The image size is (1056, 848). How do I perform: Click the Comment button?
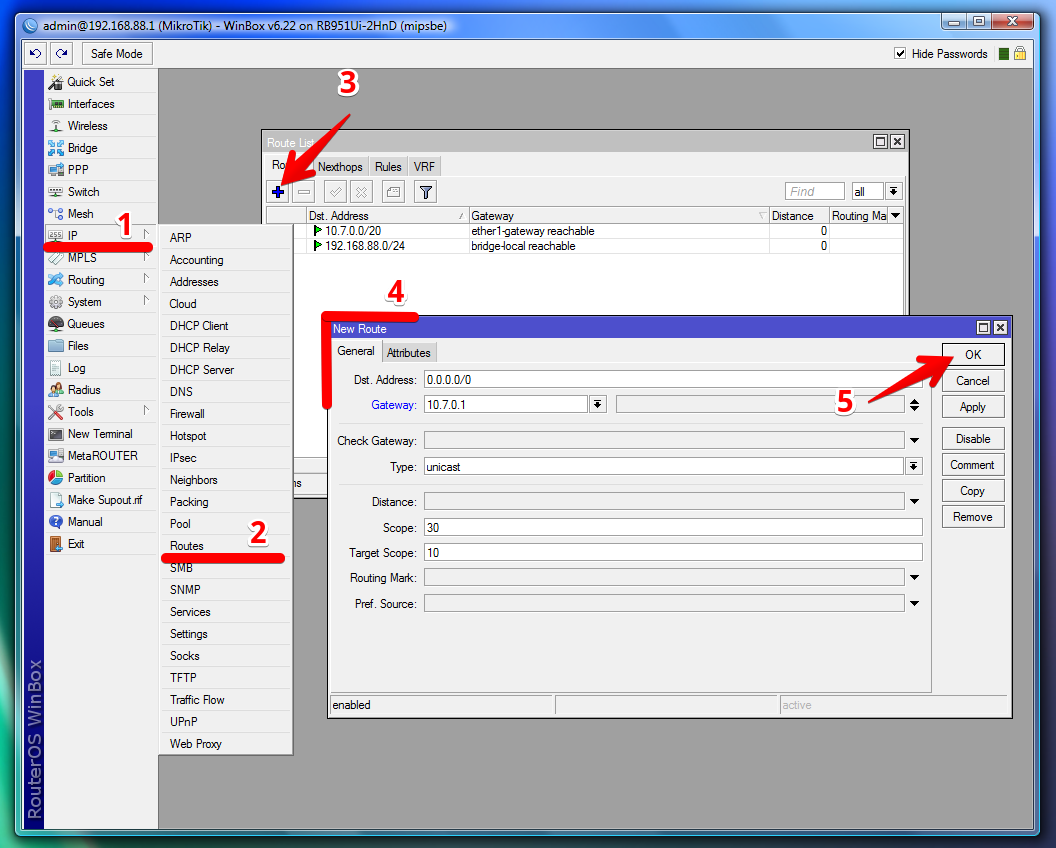click(x=973, y=465)
